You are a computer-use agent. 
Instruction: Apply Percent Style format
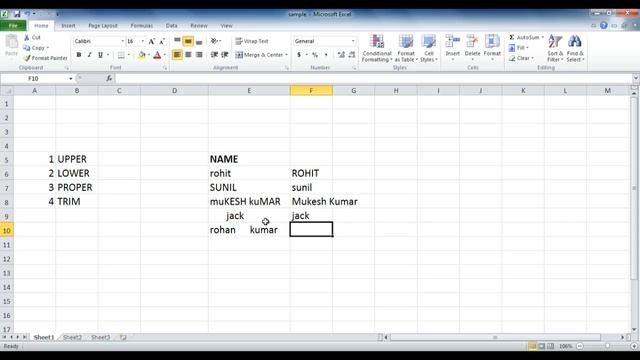315,55
